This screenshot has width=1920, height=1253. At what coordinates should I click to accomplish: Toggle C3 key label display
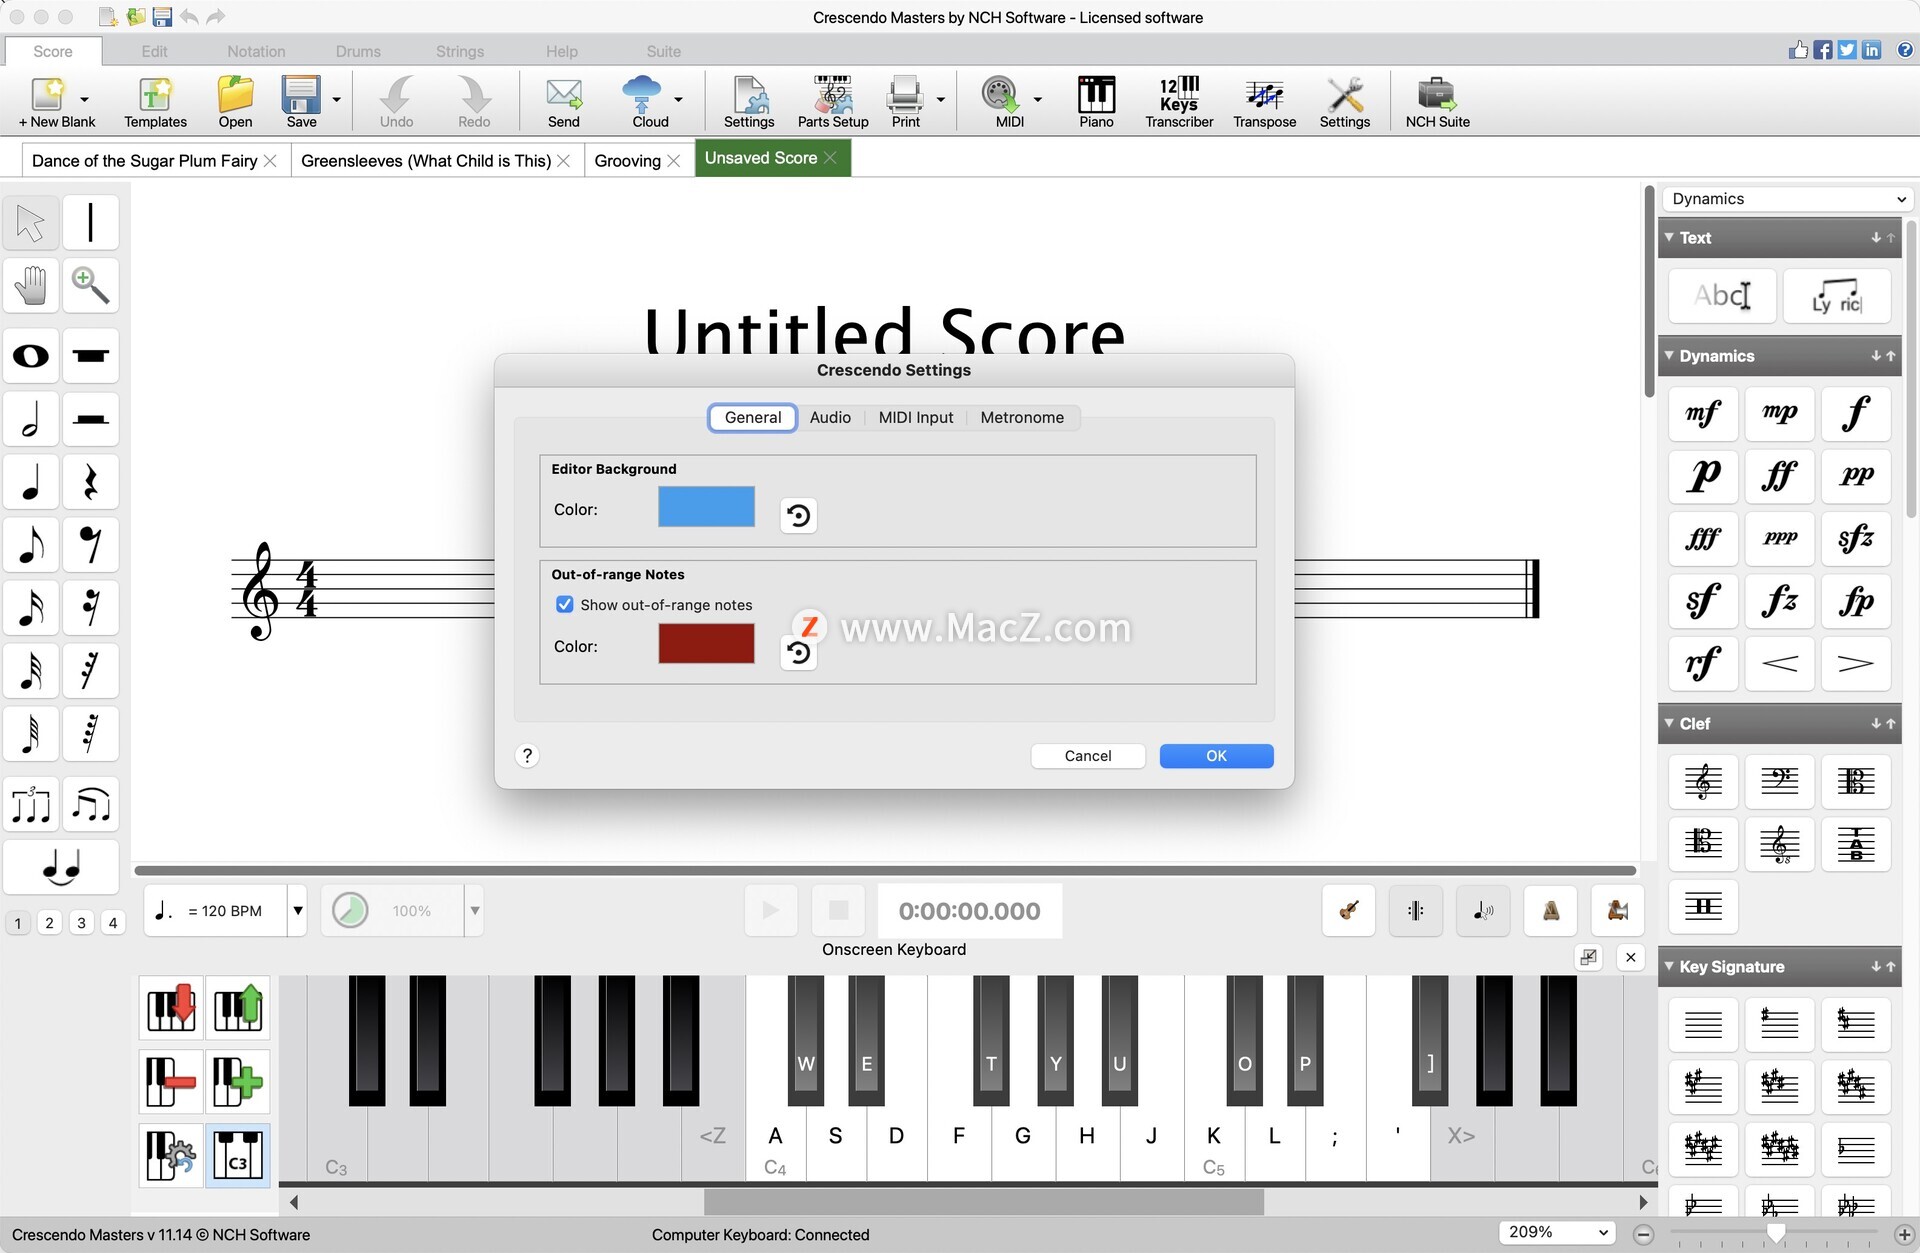[238, 1155]
